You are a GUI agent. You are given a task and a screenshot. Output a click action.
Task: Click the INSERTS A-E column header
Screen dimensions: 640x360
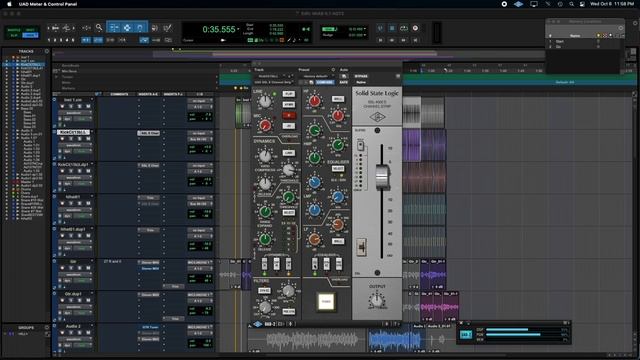[x=148, y=94]
